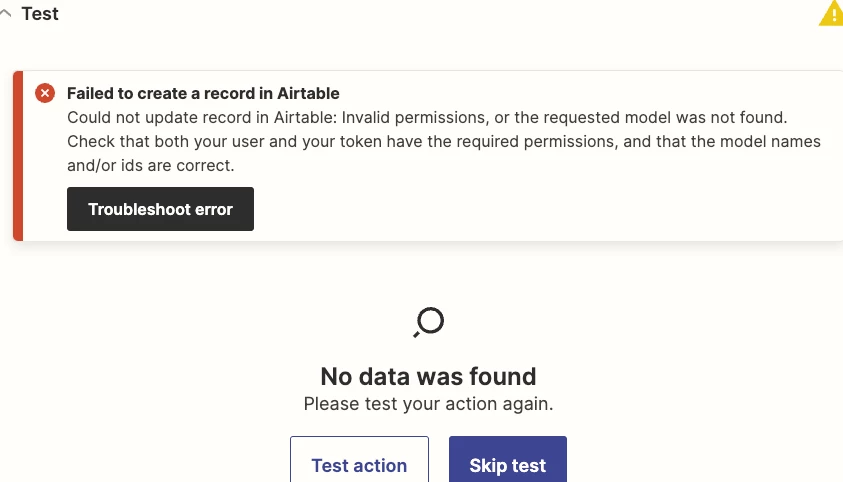Click the red stripe on the error banner

click(17, 156)
